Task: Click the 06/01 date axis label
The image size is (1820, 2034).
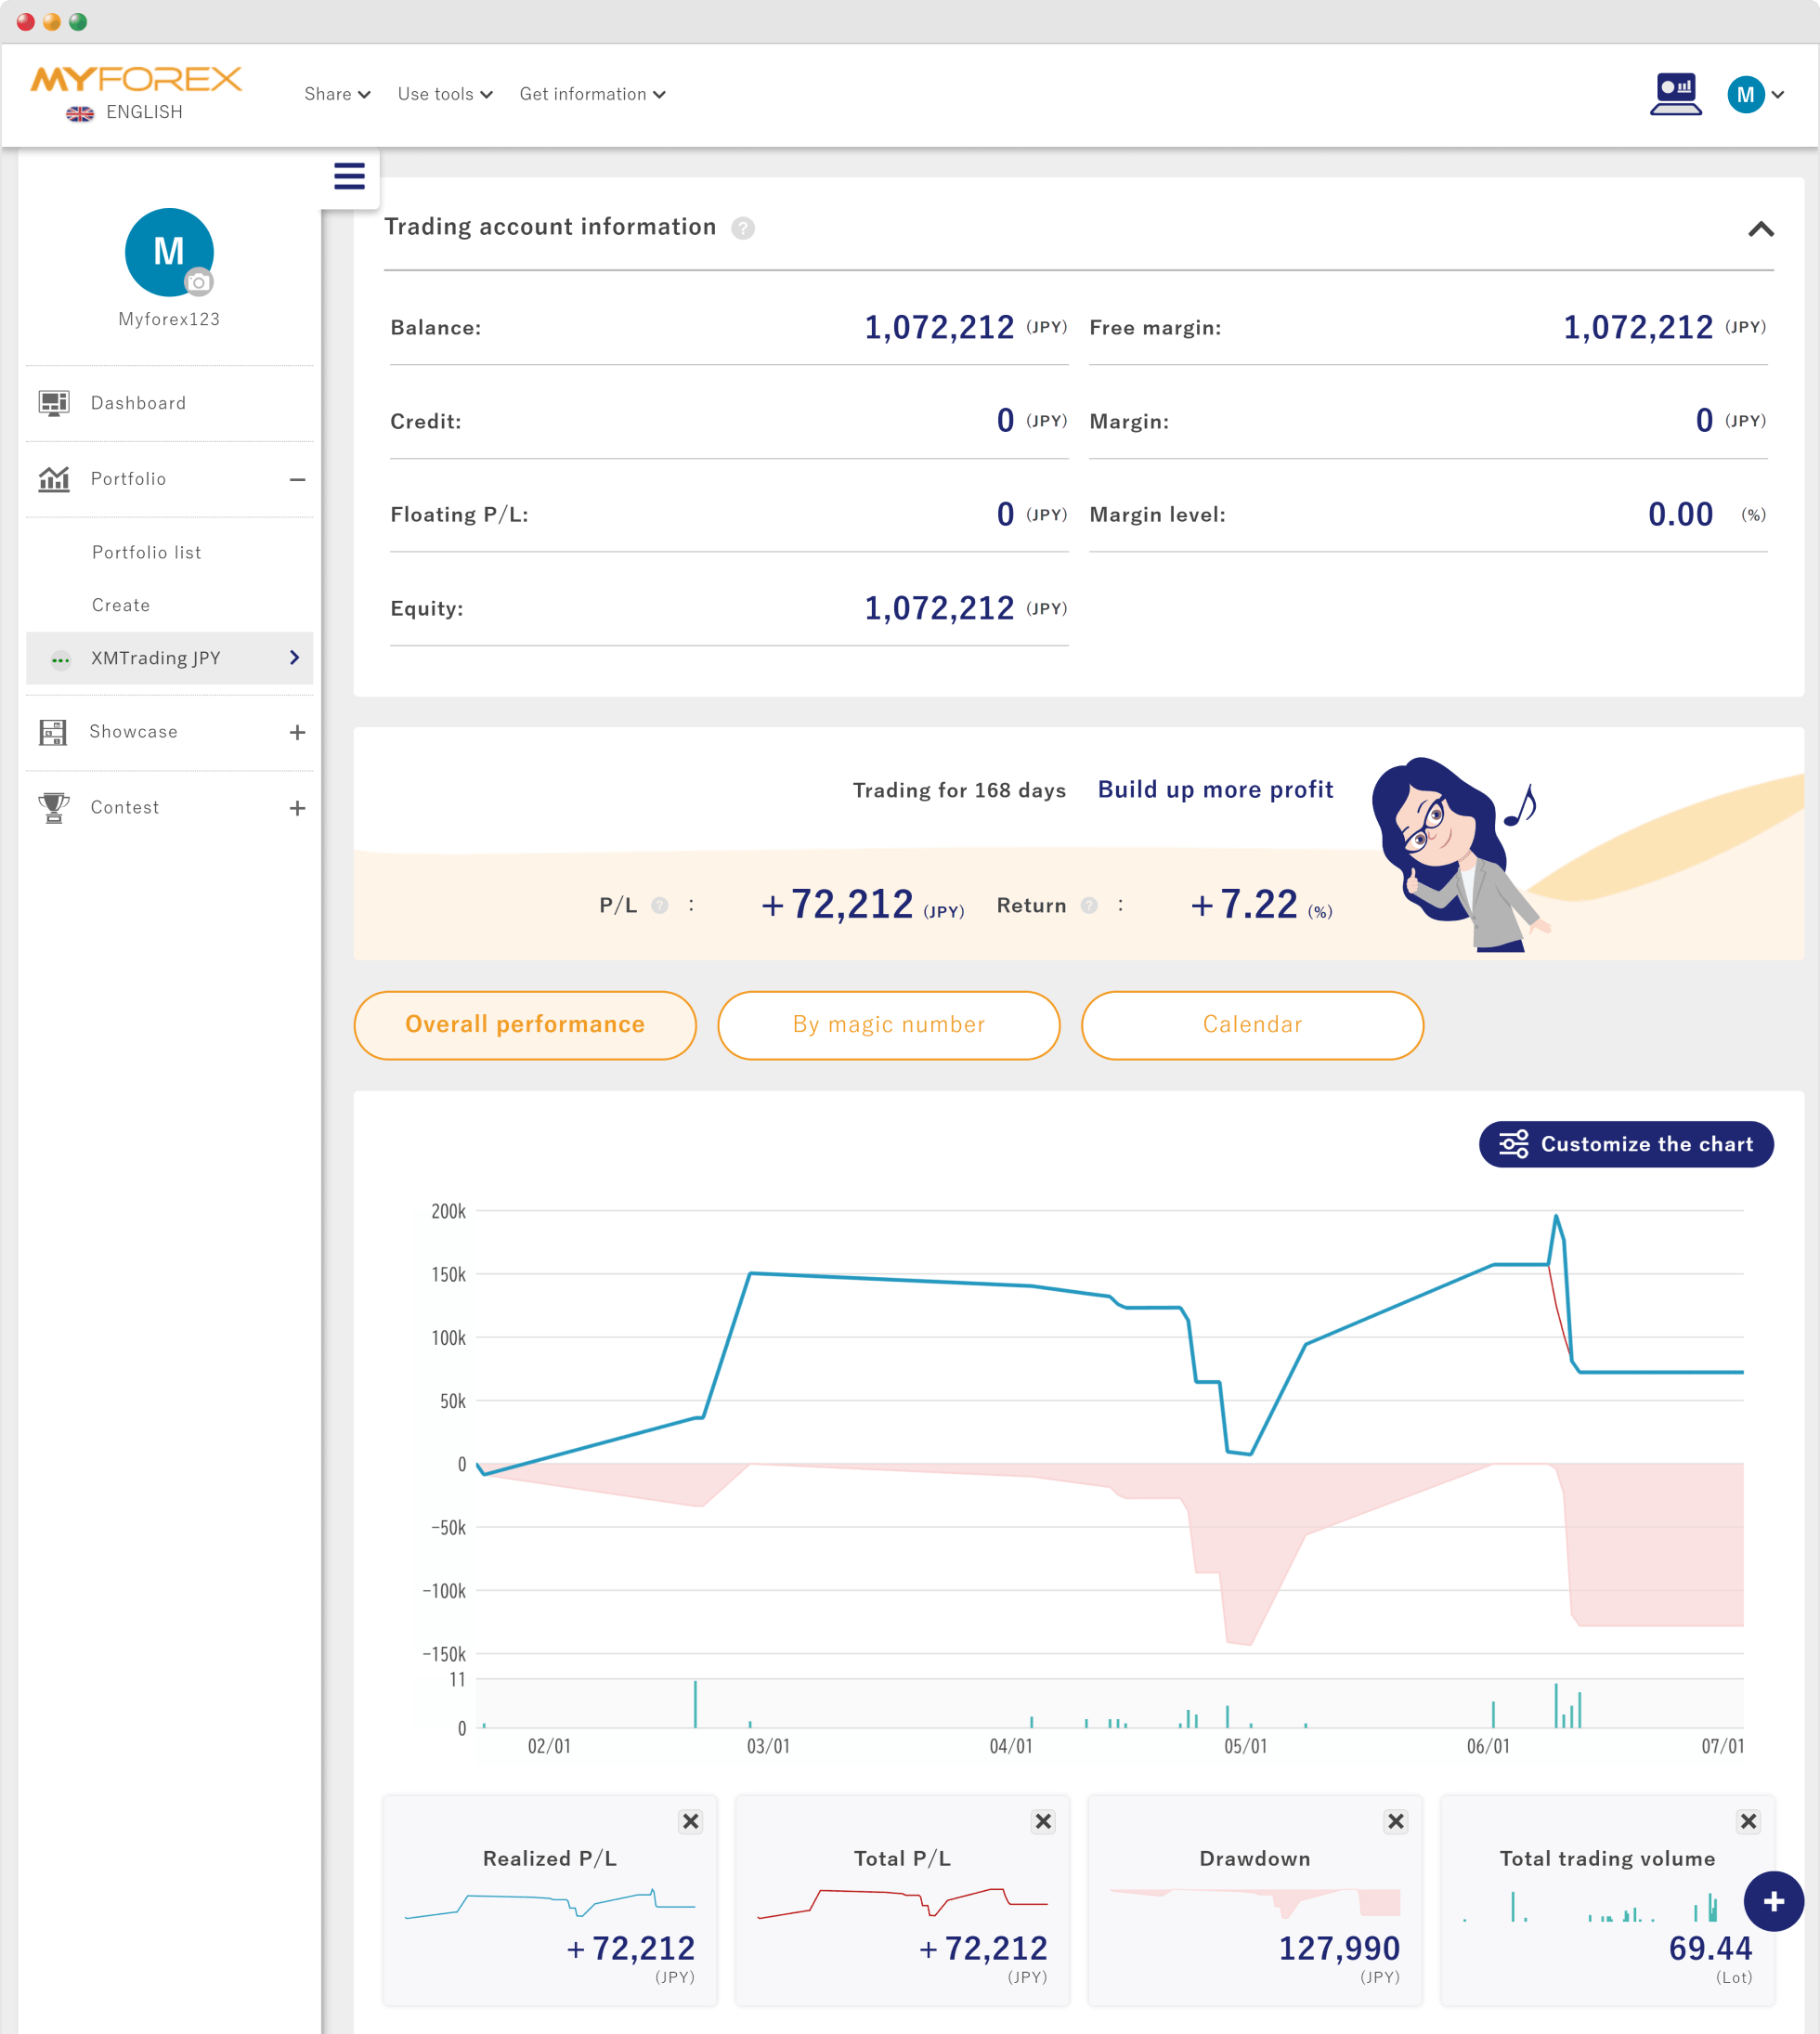Action: [x=1488, y=1747]
